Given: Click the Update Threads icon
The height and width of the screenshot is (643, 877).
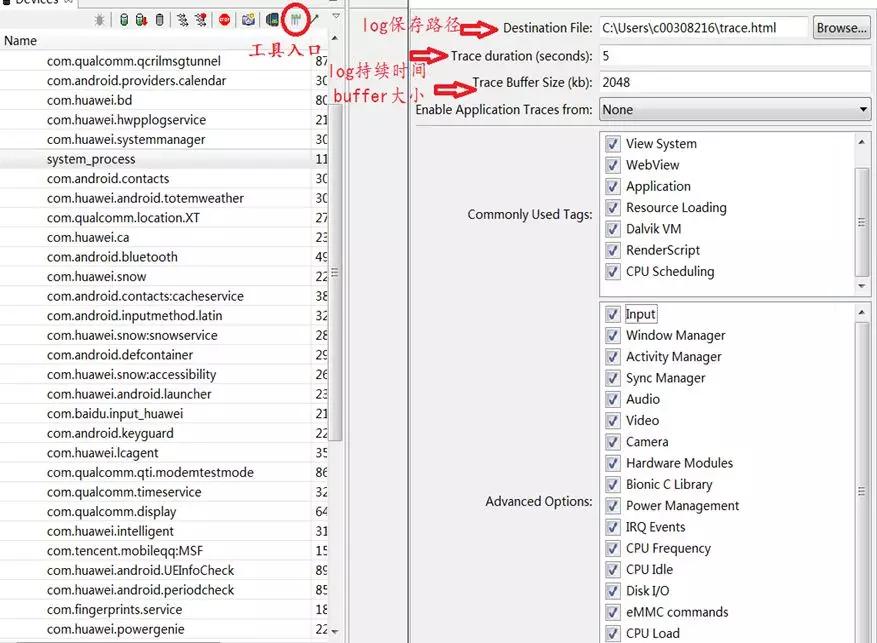Looking at the screenshot, I should (182, 21).
